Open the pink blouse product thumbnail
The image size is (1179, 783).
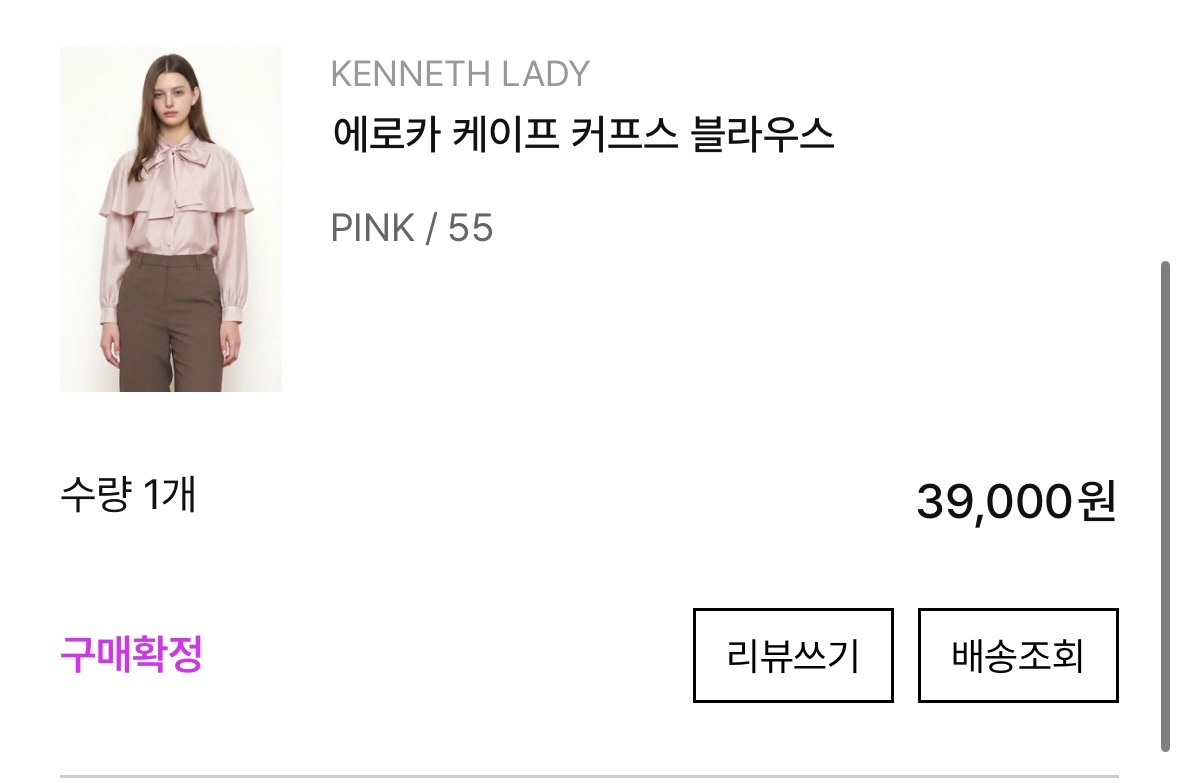171,219
